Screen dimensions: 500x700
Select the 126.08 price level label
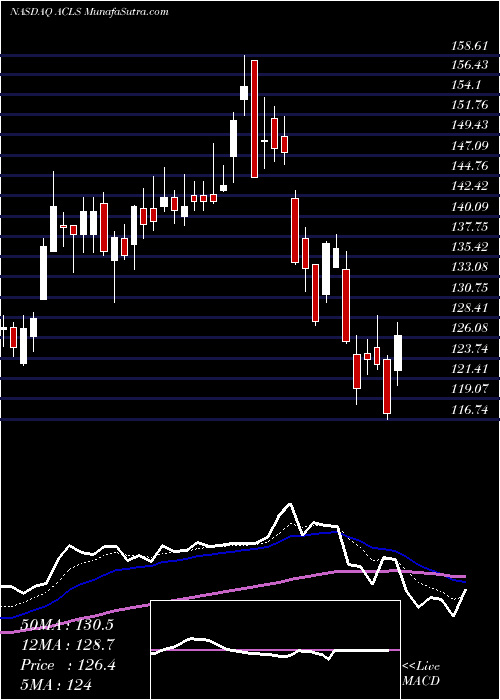click(x=471, y=328)
